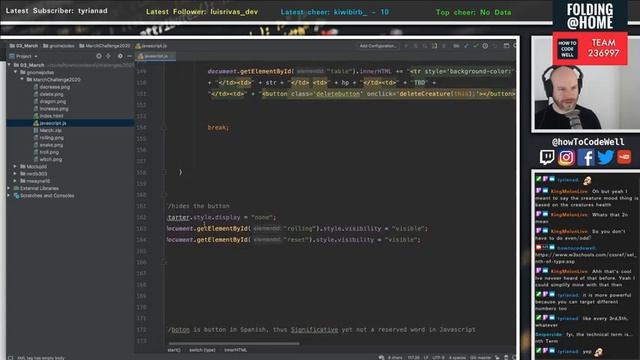The width and height of the screenshot is (640, 360).
Task: Click the UTF-8 encoding status bar entry
Action: [439, 358]
